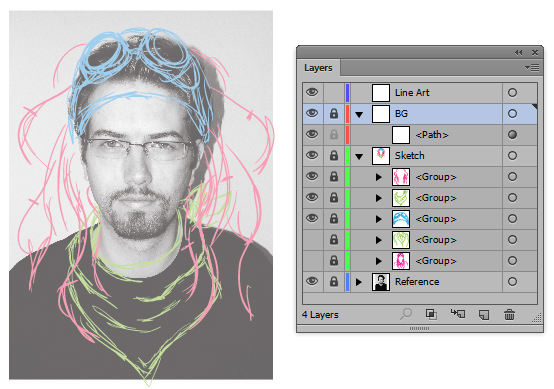Click Make/Release Clipping Mask icon
This screenshot has width=554, height=389.
point(431,314)
